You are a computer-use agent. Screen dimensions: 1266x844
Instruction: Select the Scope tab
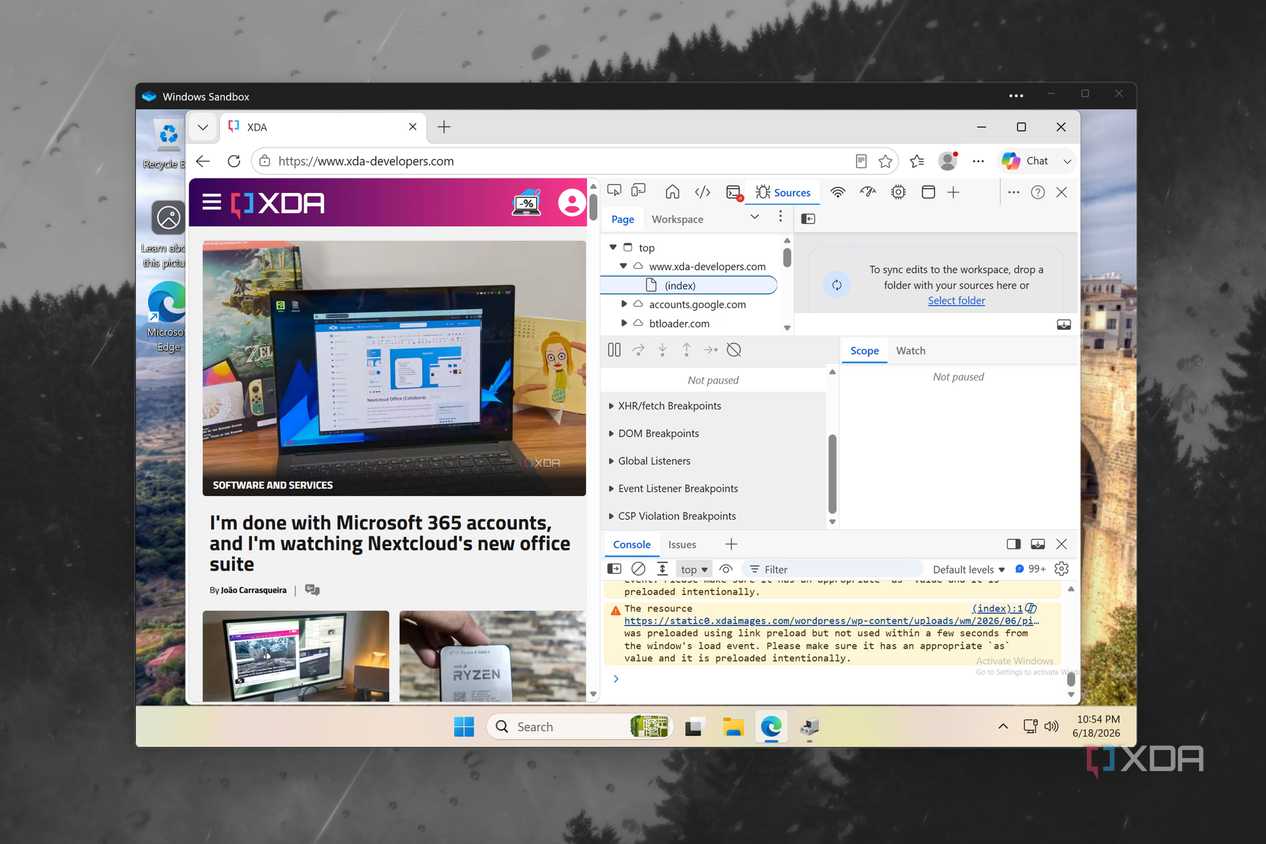tap(864, 351)
